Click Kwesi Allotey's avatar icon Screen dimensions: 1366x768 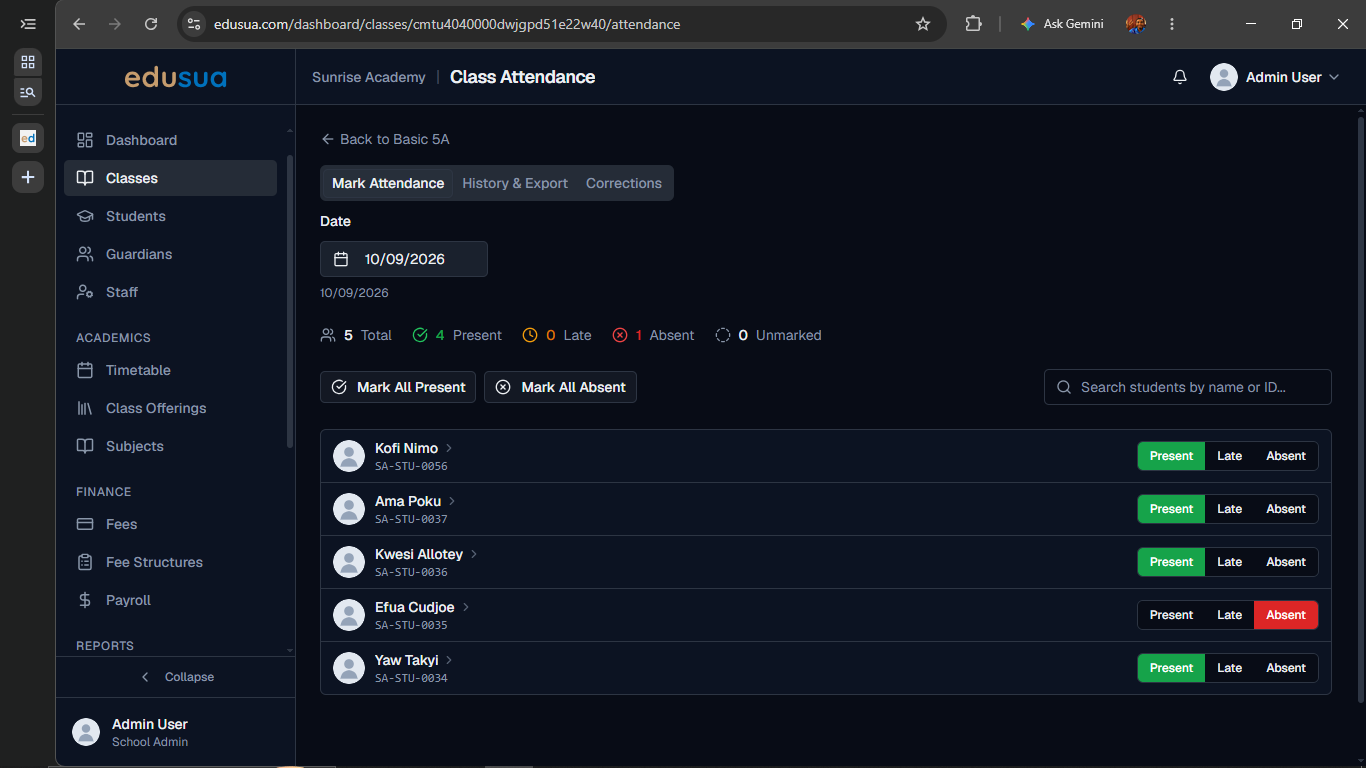click(x=348, y=562)
